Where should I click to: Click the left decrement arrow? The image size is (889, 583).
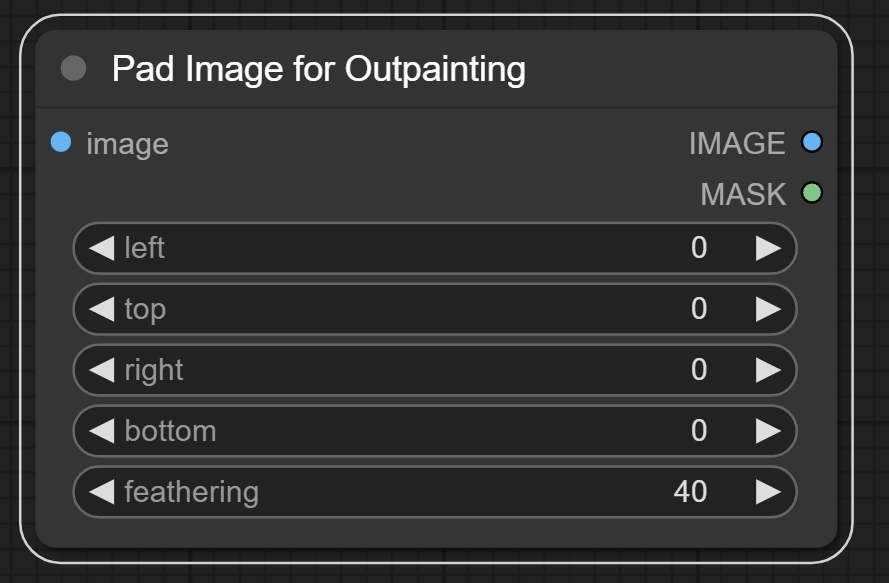click(102, 248)
